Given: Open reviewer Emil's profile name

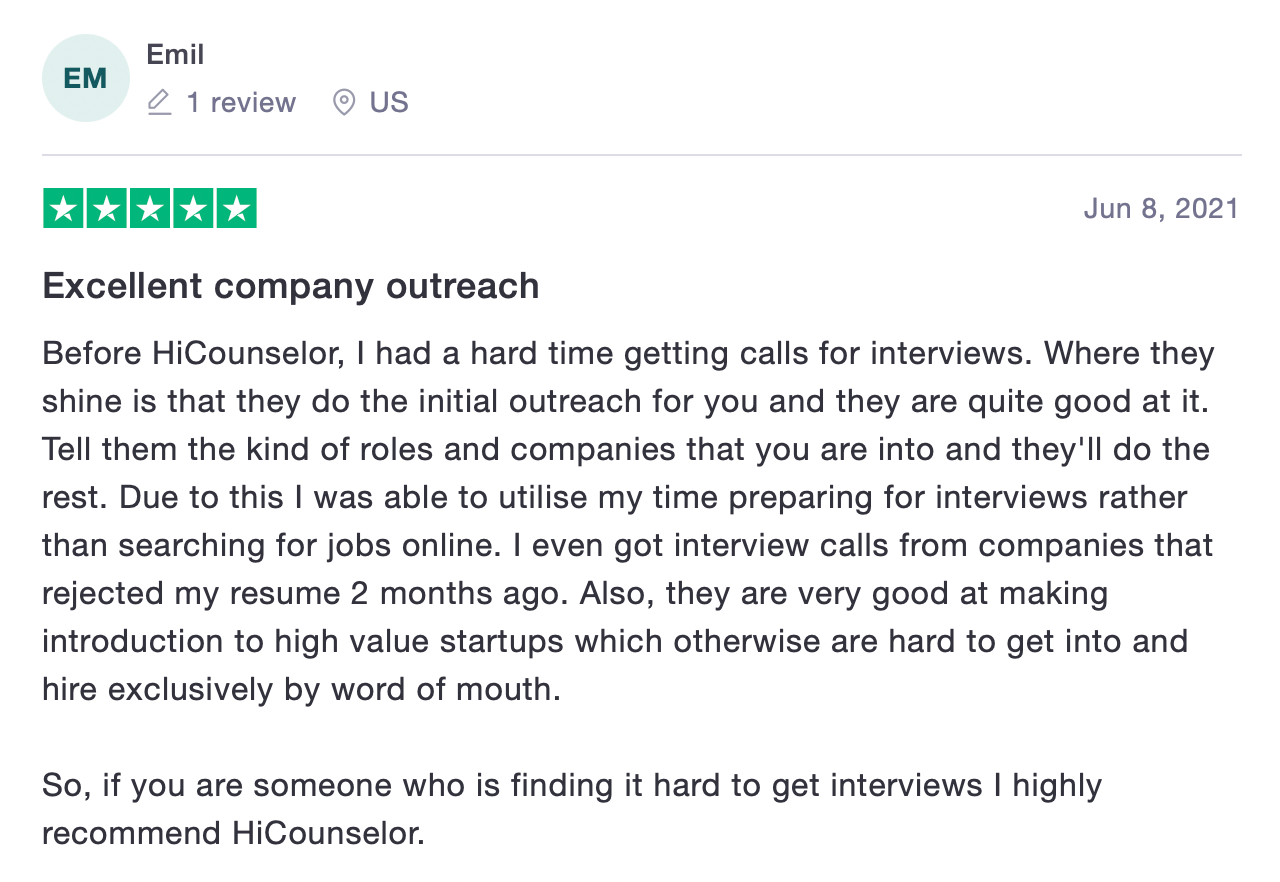Looking at the screenshot, I should point(175,54).
